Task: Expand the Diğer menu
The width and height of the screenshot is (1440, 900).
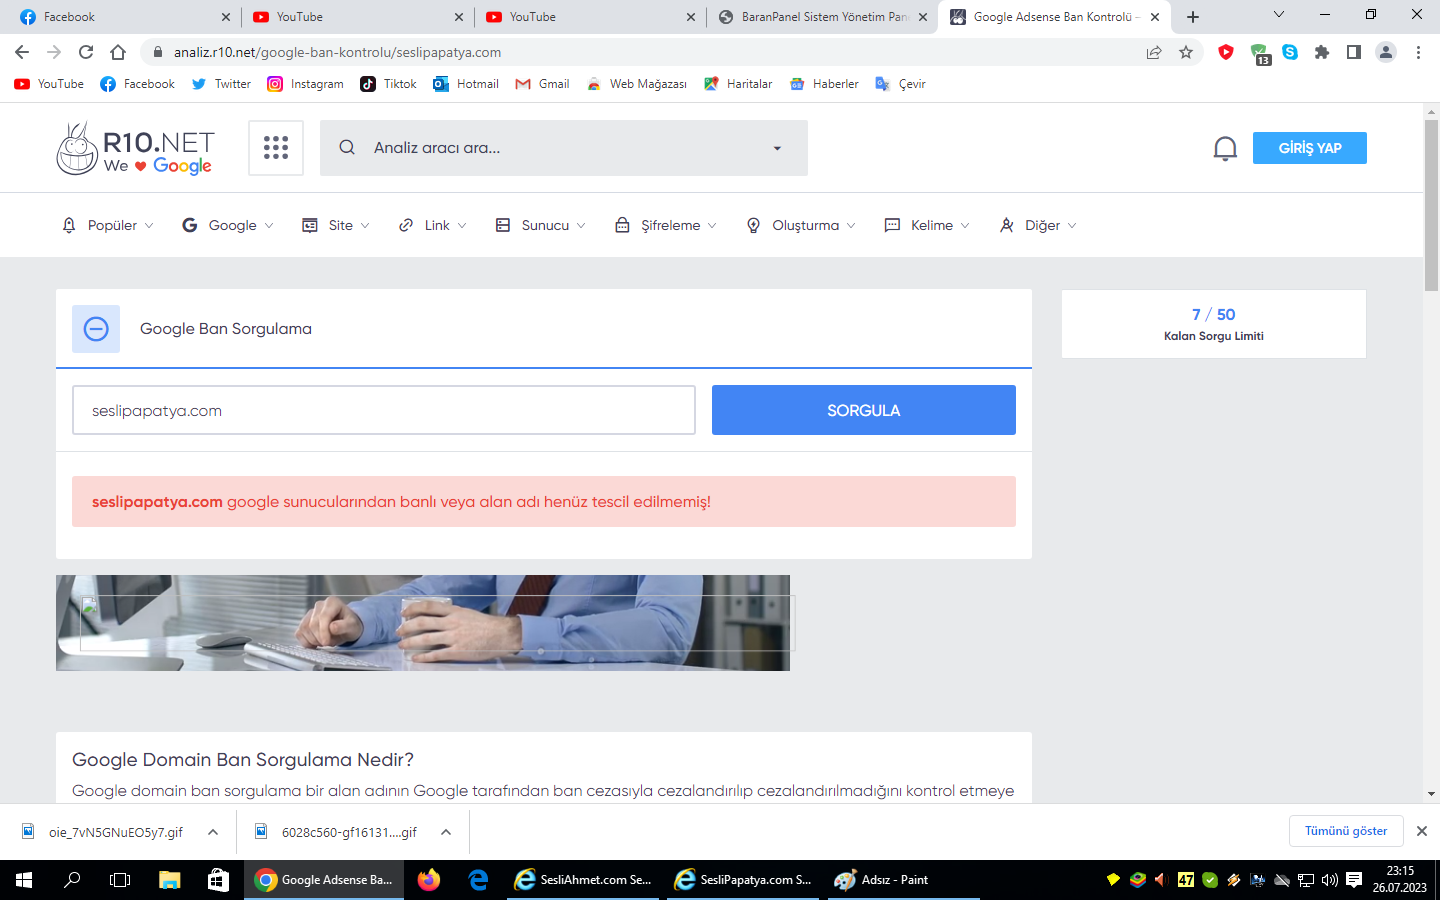Action: 1037,225
